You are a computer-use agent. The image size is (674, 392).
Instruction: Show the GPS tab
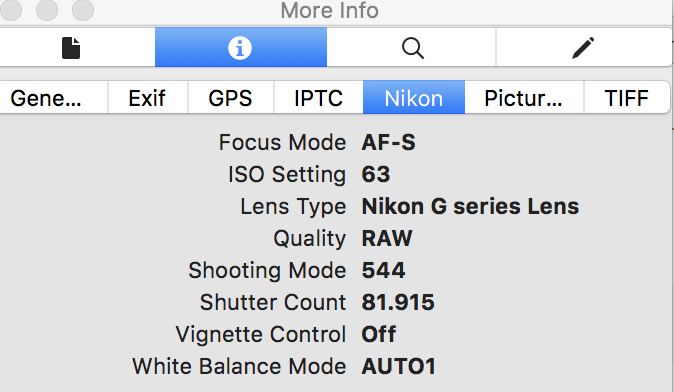pyautogui.click(x=230, y=98)
